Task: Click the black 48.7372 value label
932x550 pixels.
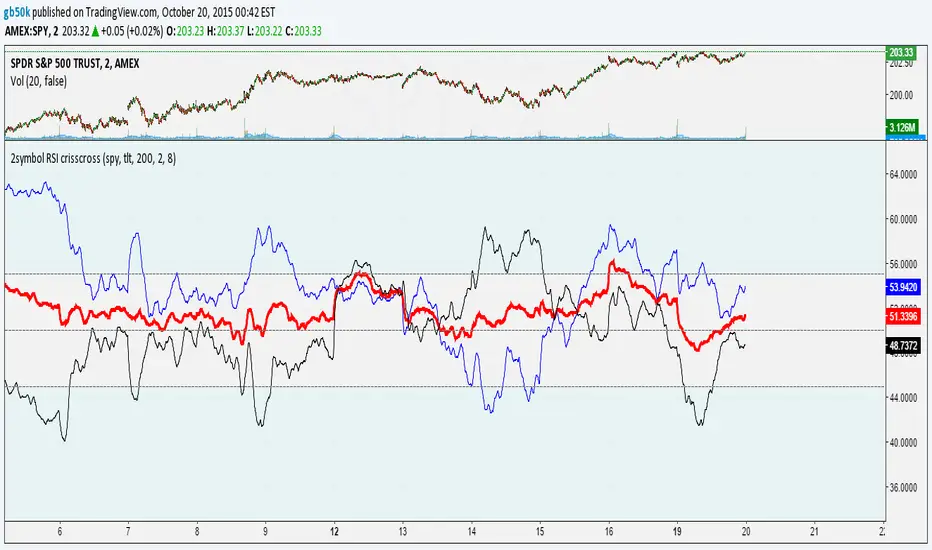Action: (903, 345)
